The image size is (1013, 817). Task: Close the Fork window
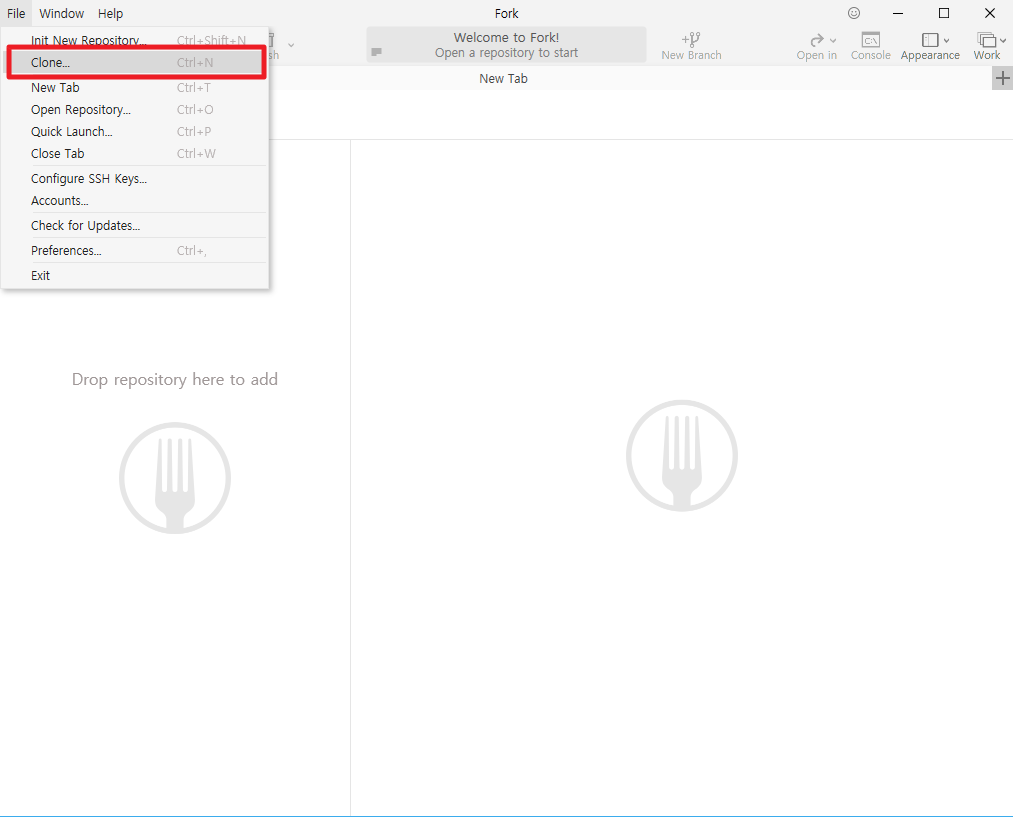pos(990,13)
